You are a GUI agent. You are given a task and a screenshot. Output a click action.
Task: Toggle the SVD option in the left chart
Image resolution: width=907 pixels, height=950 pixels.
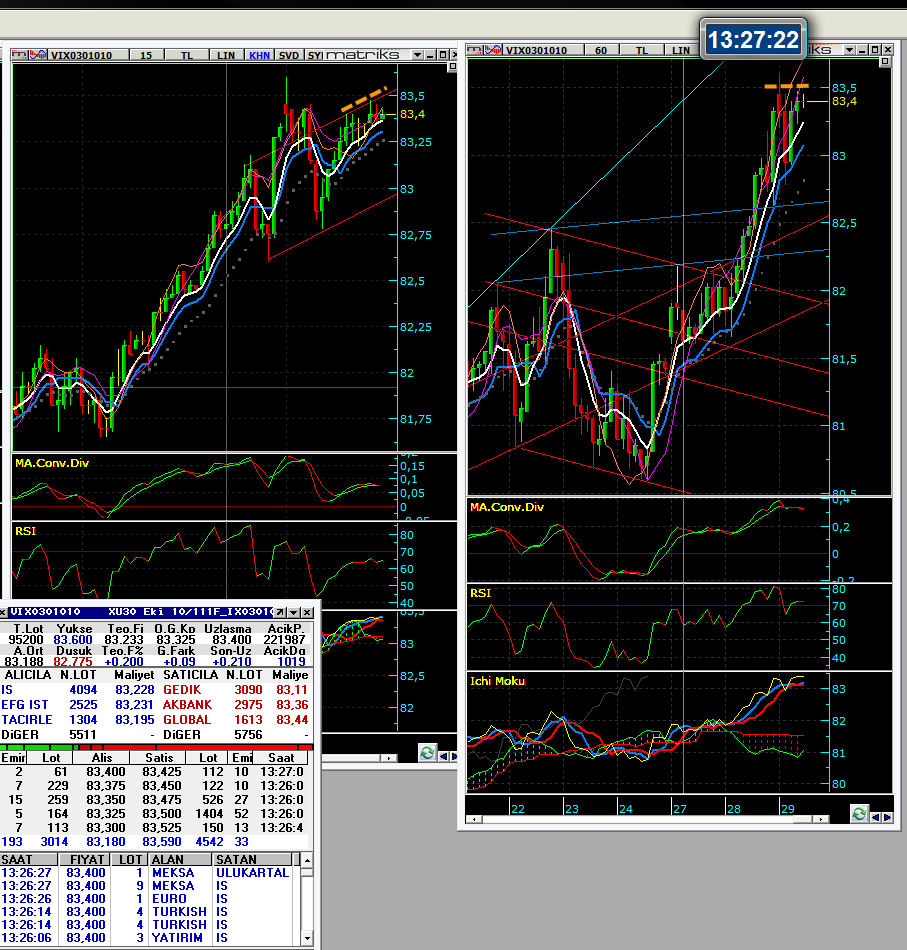pyautogui.click(x=289, y=55)
